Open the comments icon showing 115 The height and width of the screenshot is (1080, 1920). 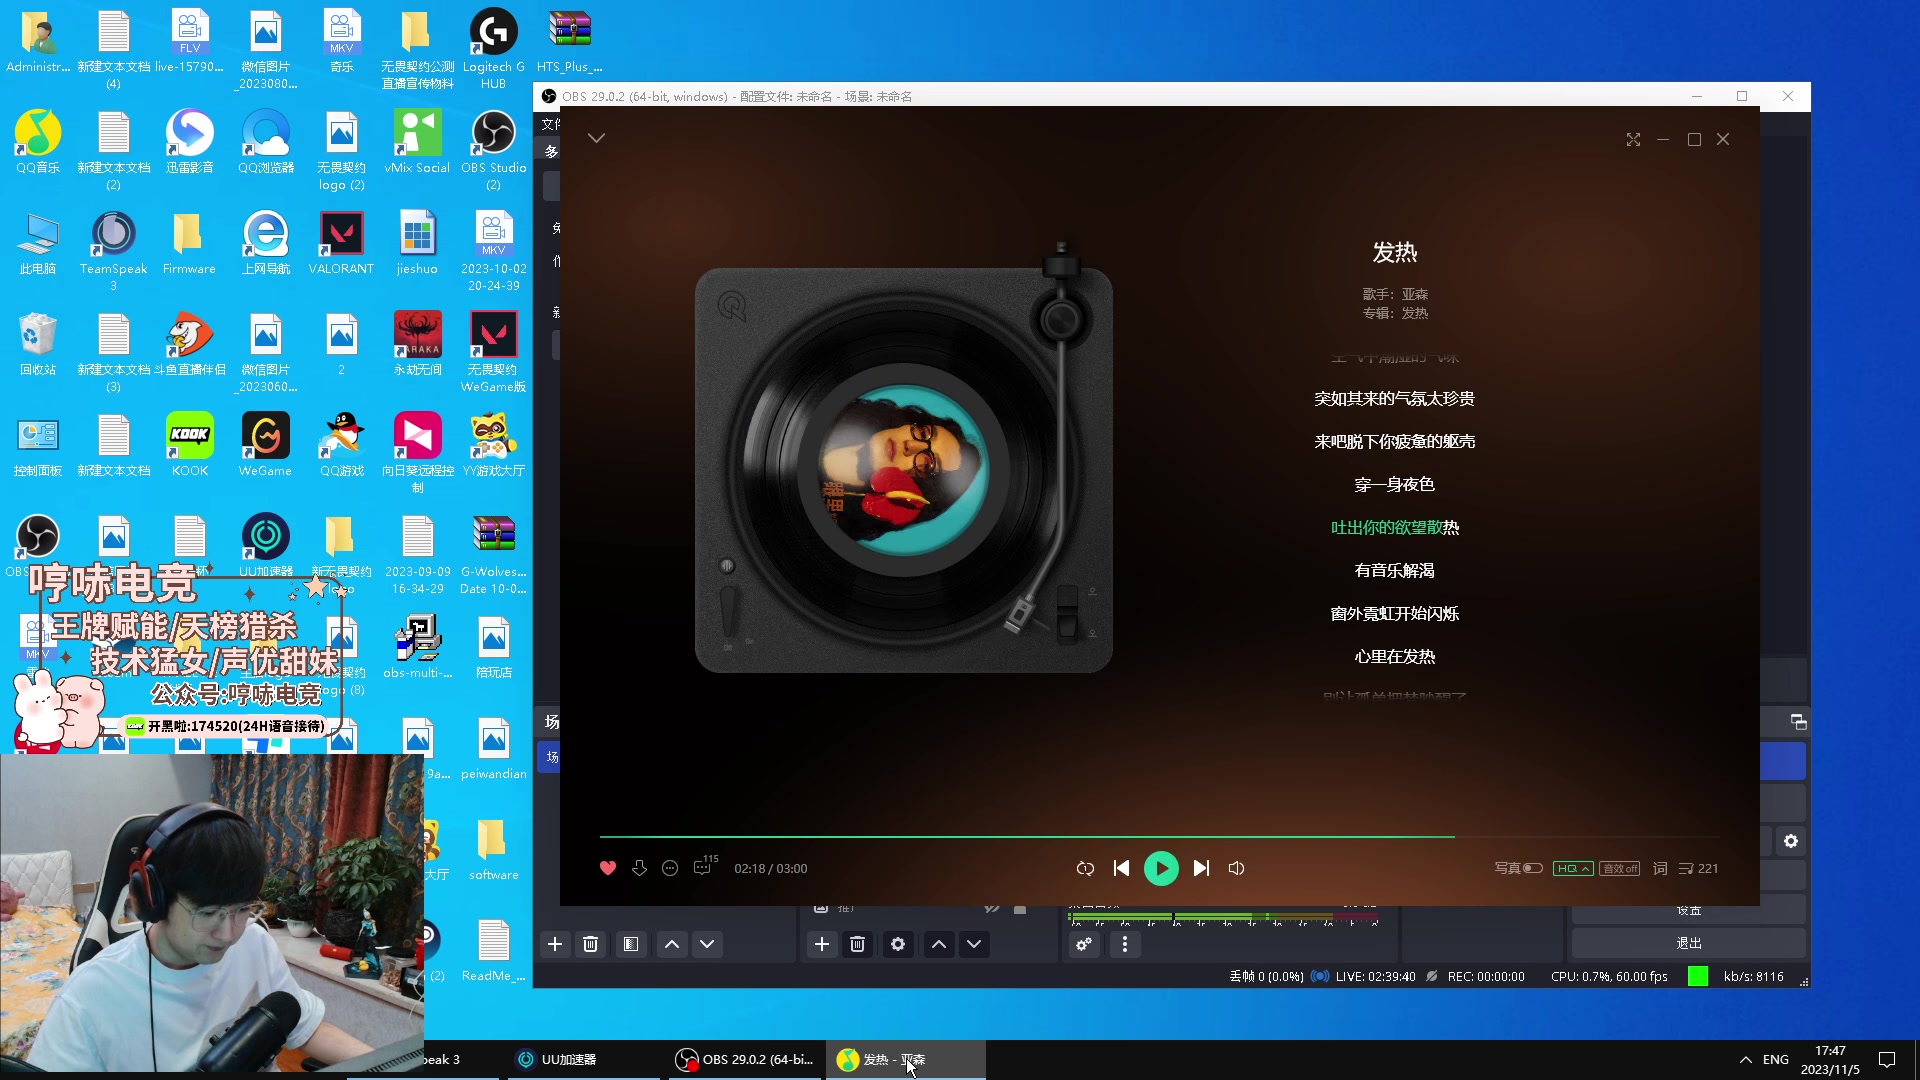705,866
